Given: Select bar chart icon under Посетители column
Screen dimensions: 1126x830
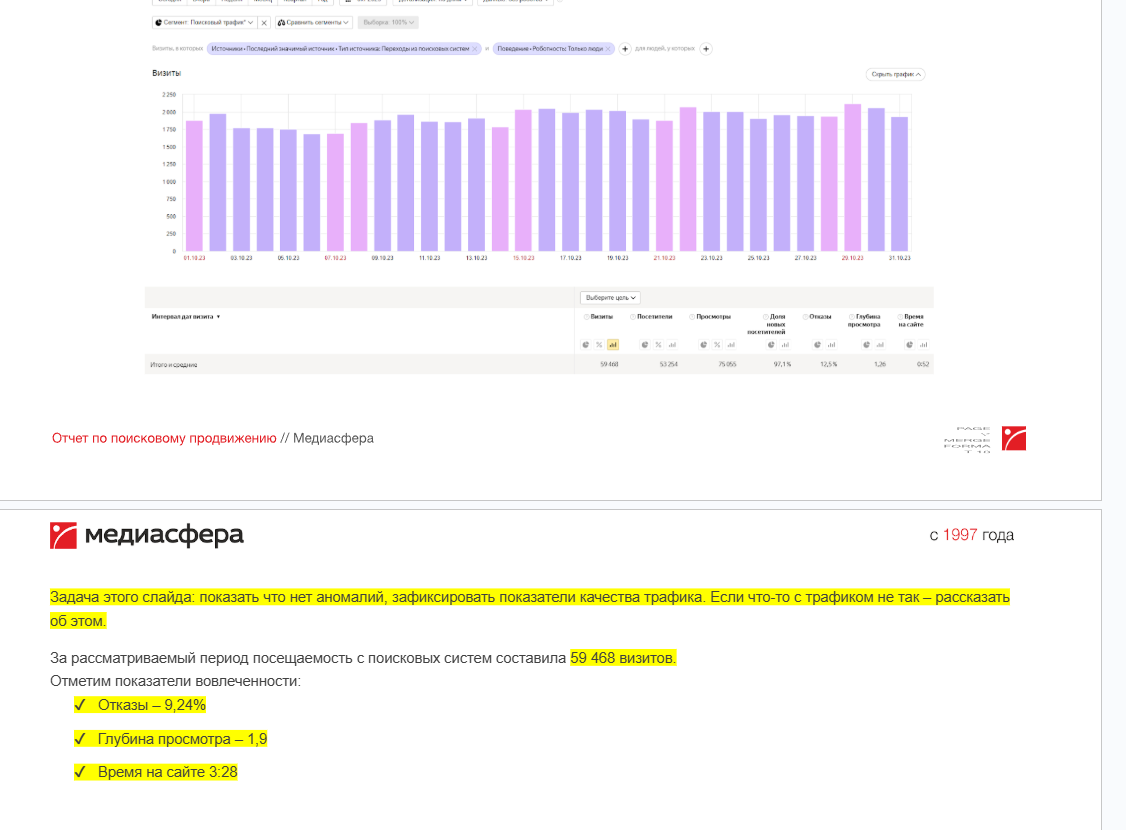Looking at the screenshot, I should point(672,345).
